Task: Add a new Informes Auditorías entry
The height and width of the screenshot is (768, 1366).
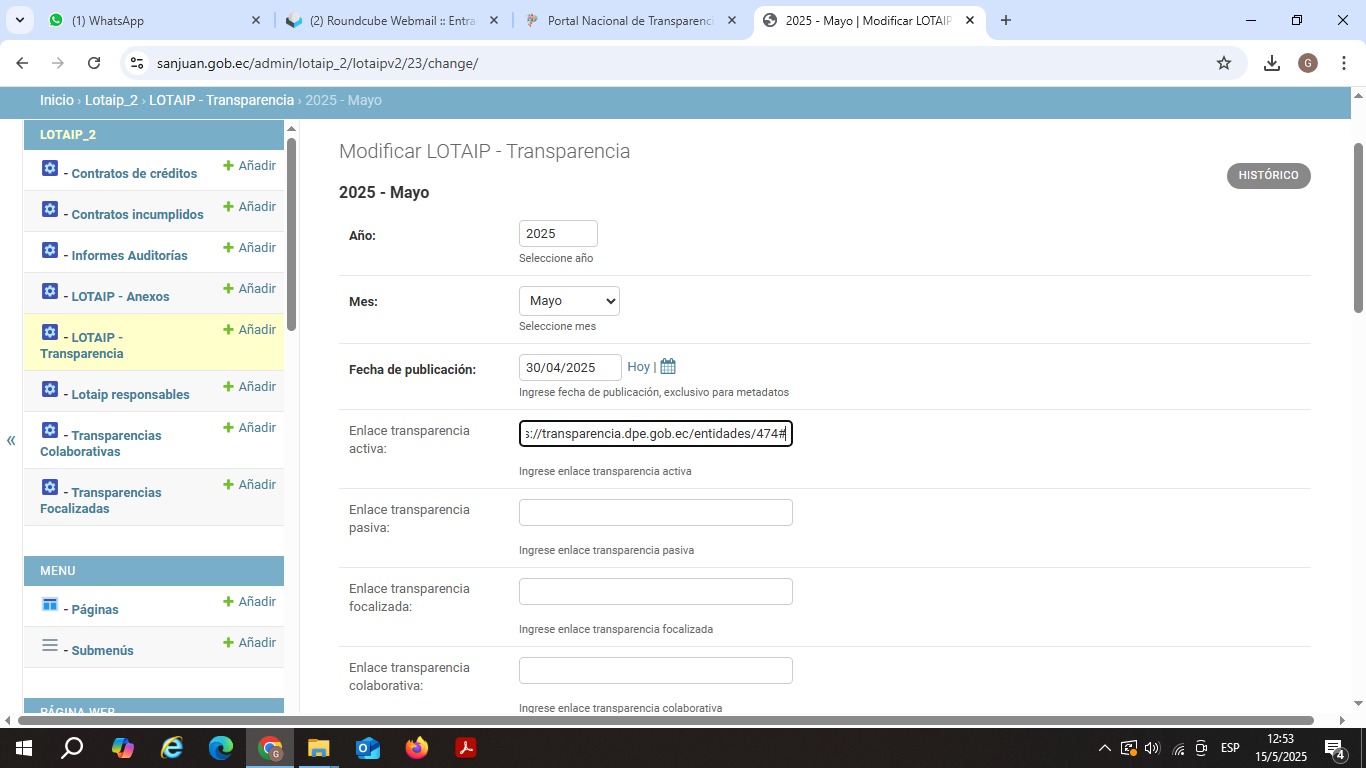Action: tap(249, 248)
